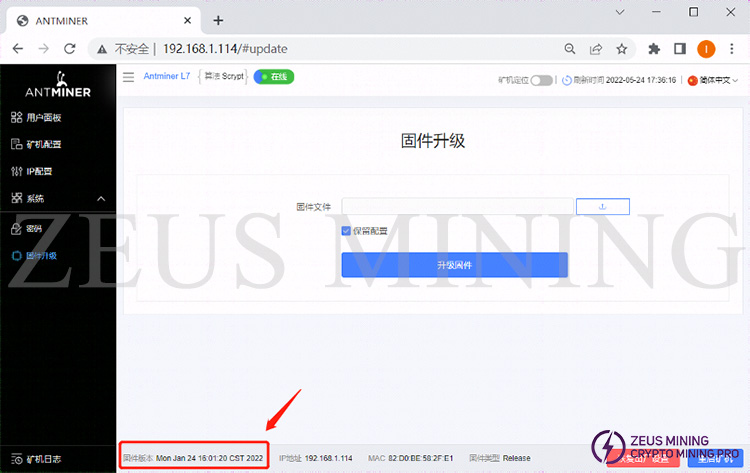The image size is (750, 473).
Task: Click the firmware file path field
Action: click(457, 207)
